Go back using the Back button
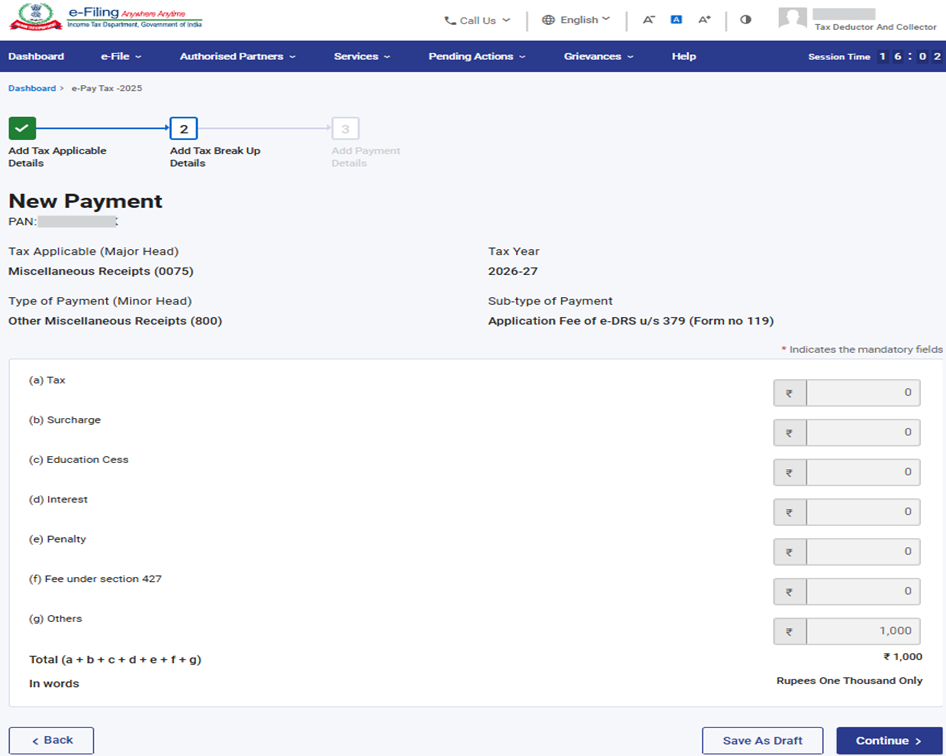The height and width of the screenshot is (756, 946). tap(52, 740)
